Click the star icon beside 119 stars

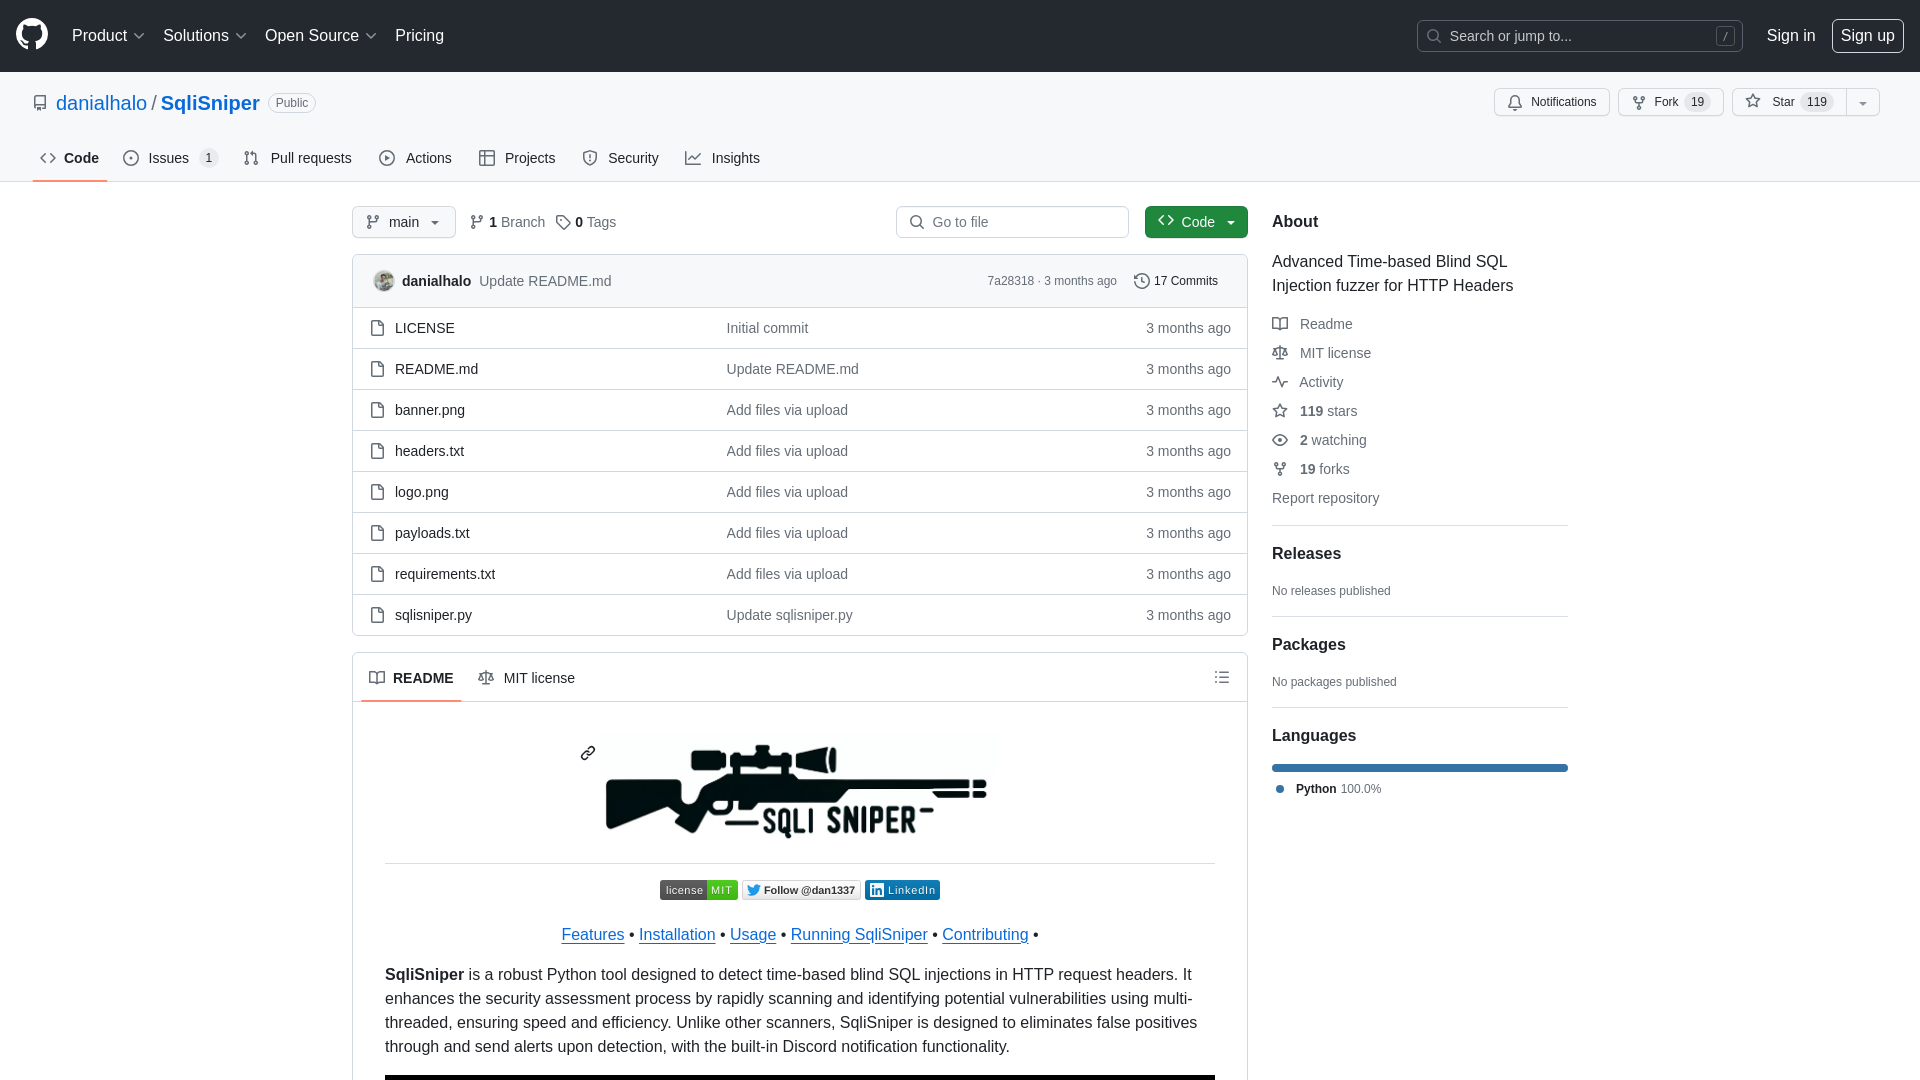tap(1280, 411)
